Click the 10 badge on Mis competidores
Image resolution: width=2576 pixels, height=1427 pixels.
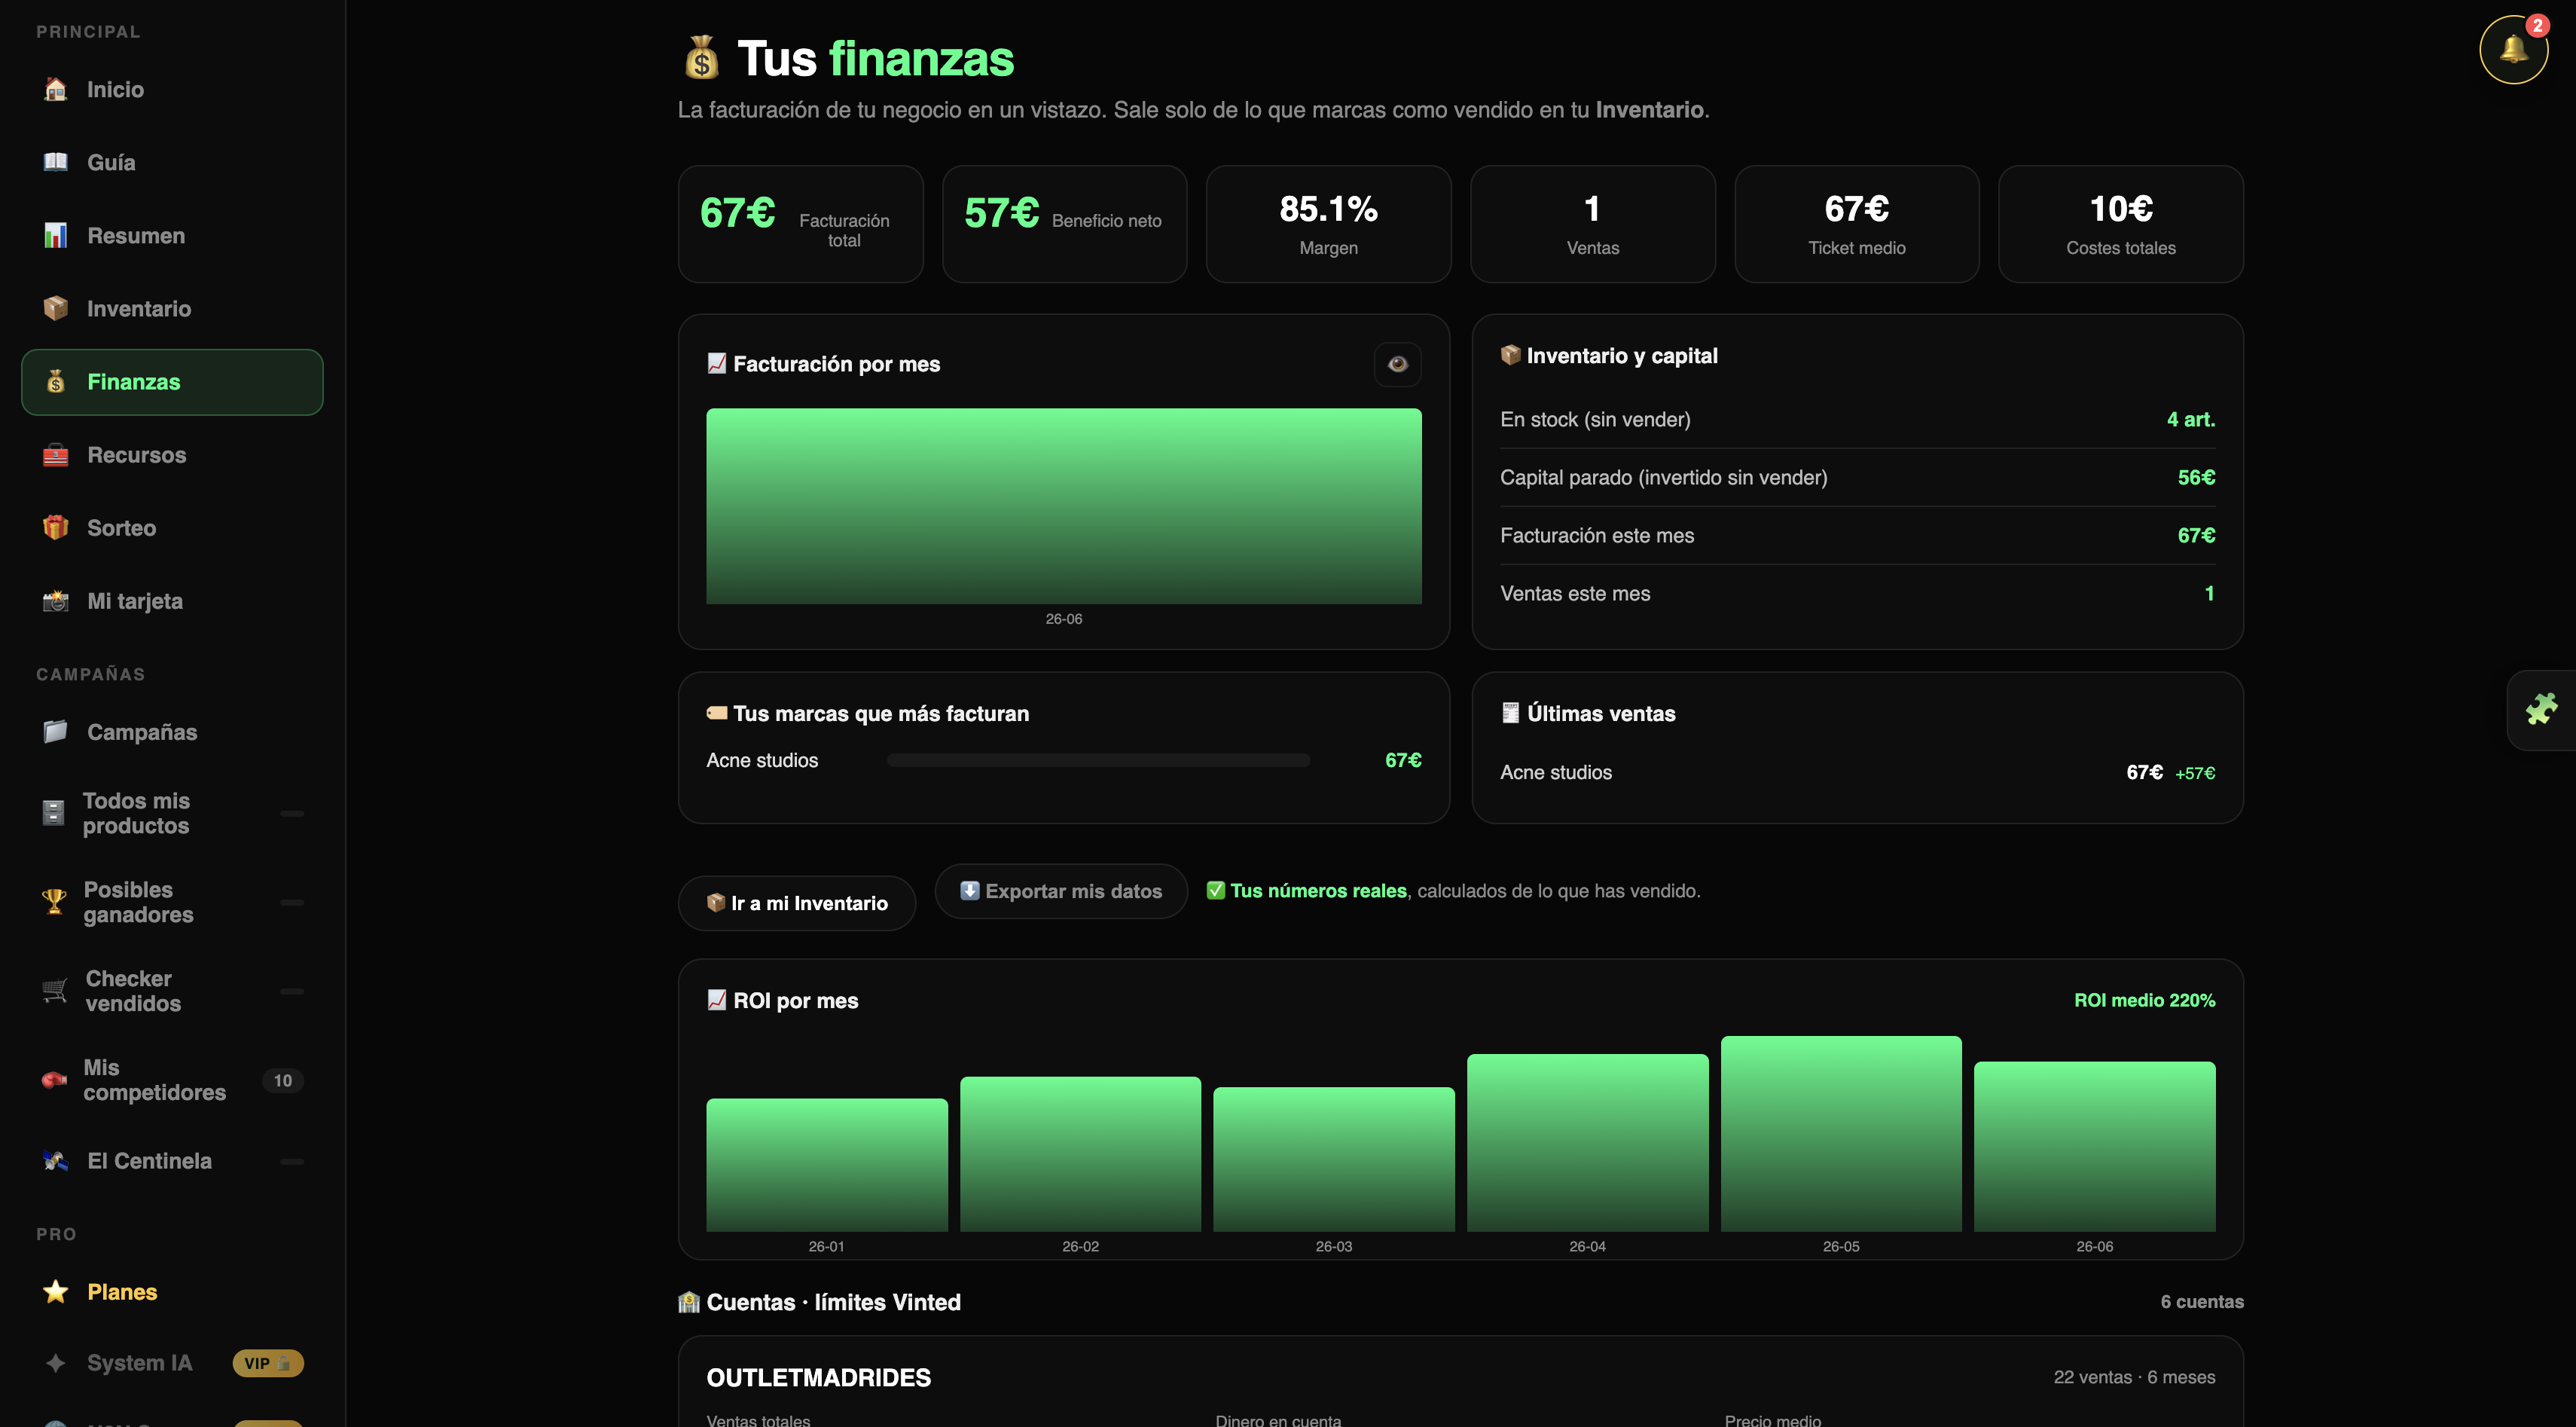coord(283,1080)
